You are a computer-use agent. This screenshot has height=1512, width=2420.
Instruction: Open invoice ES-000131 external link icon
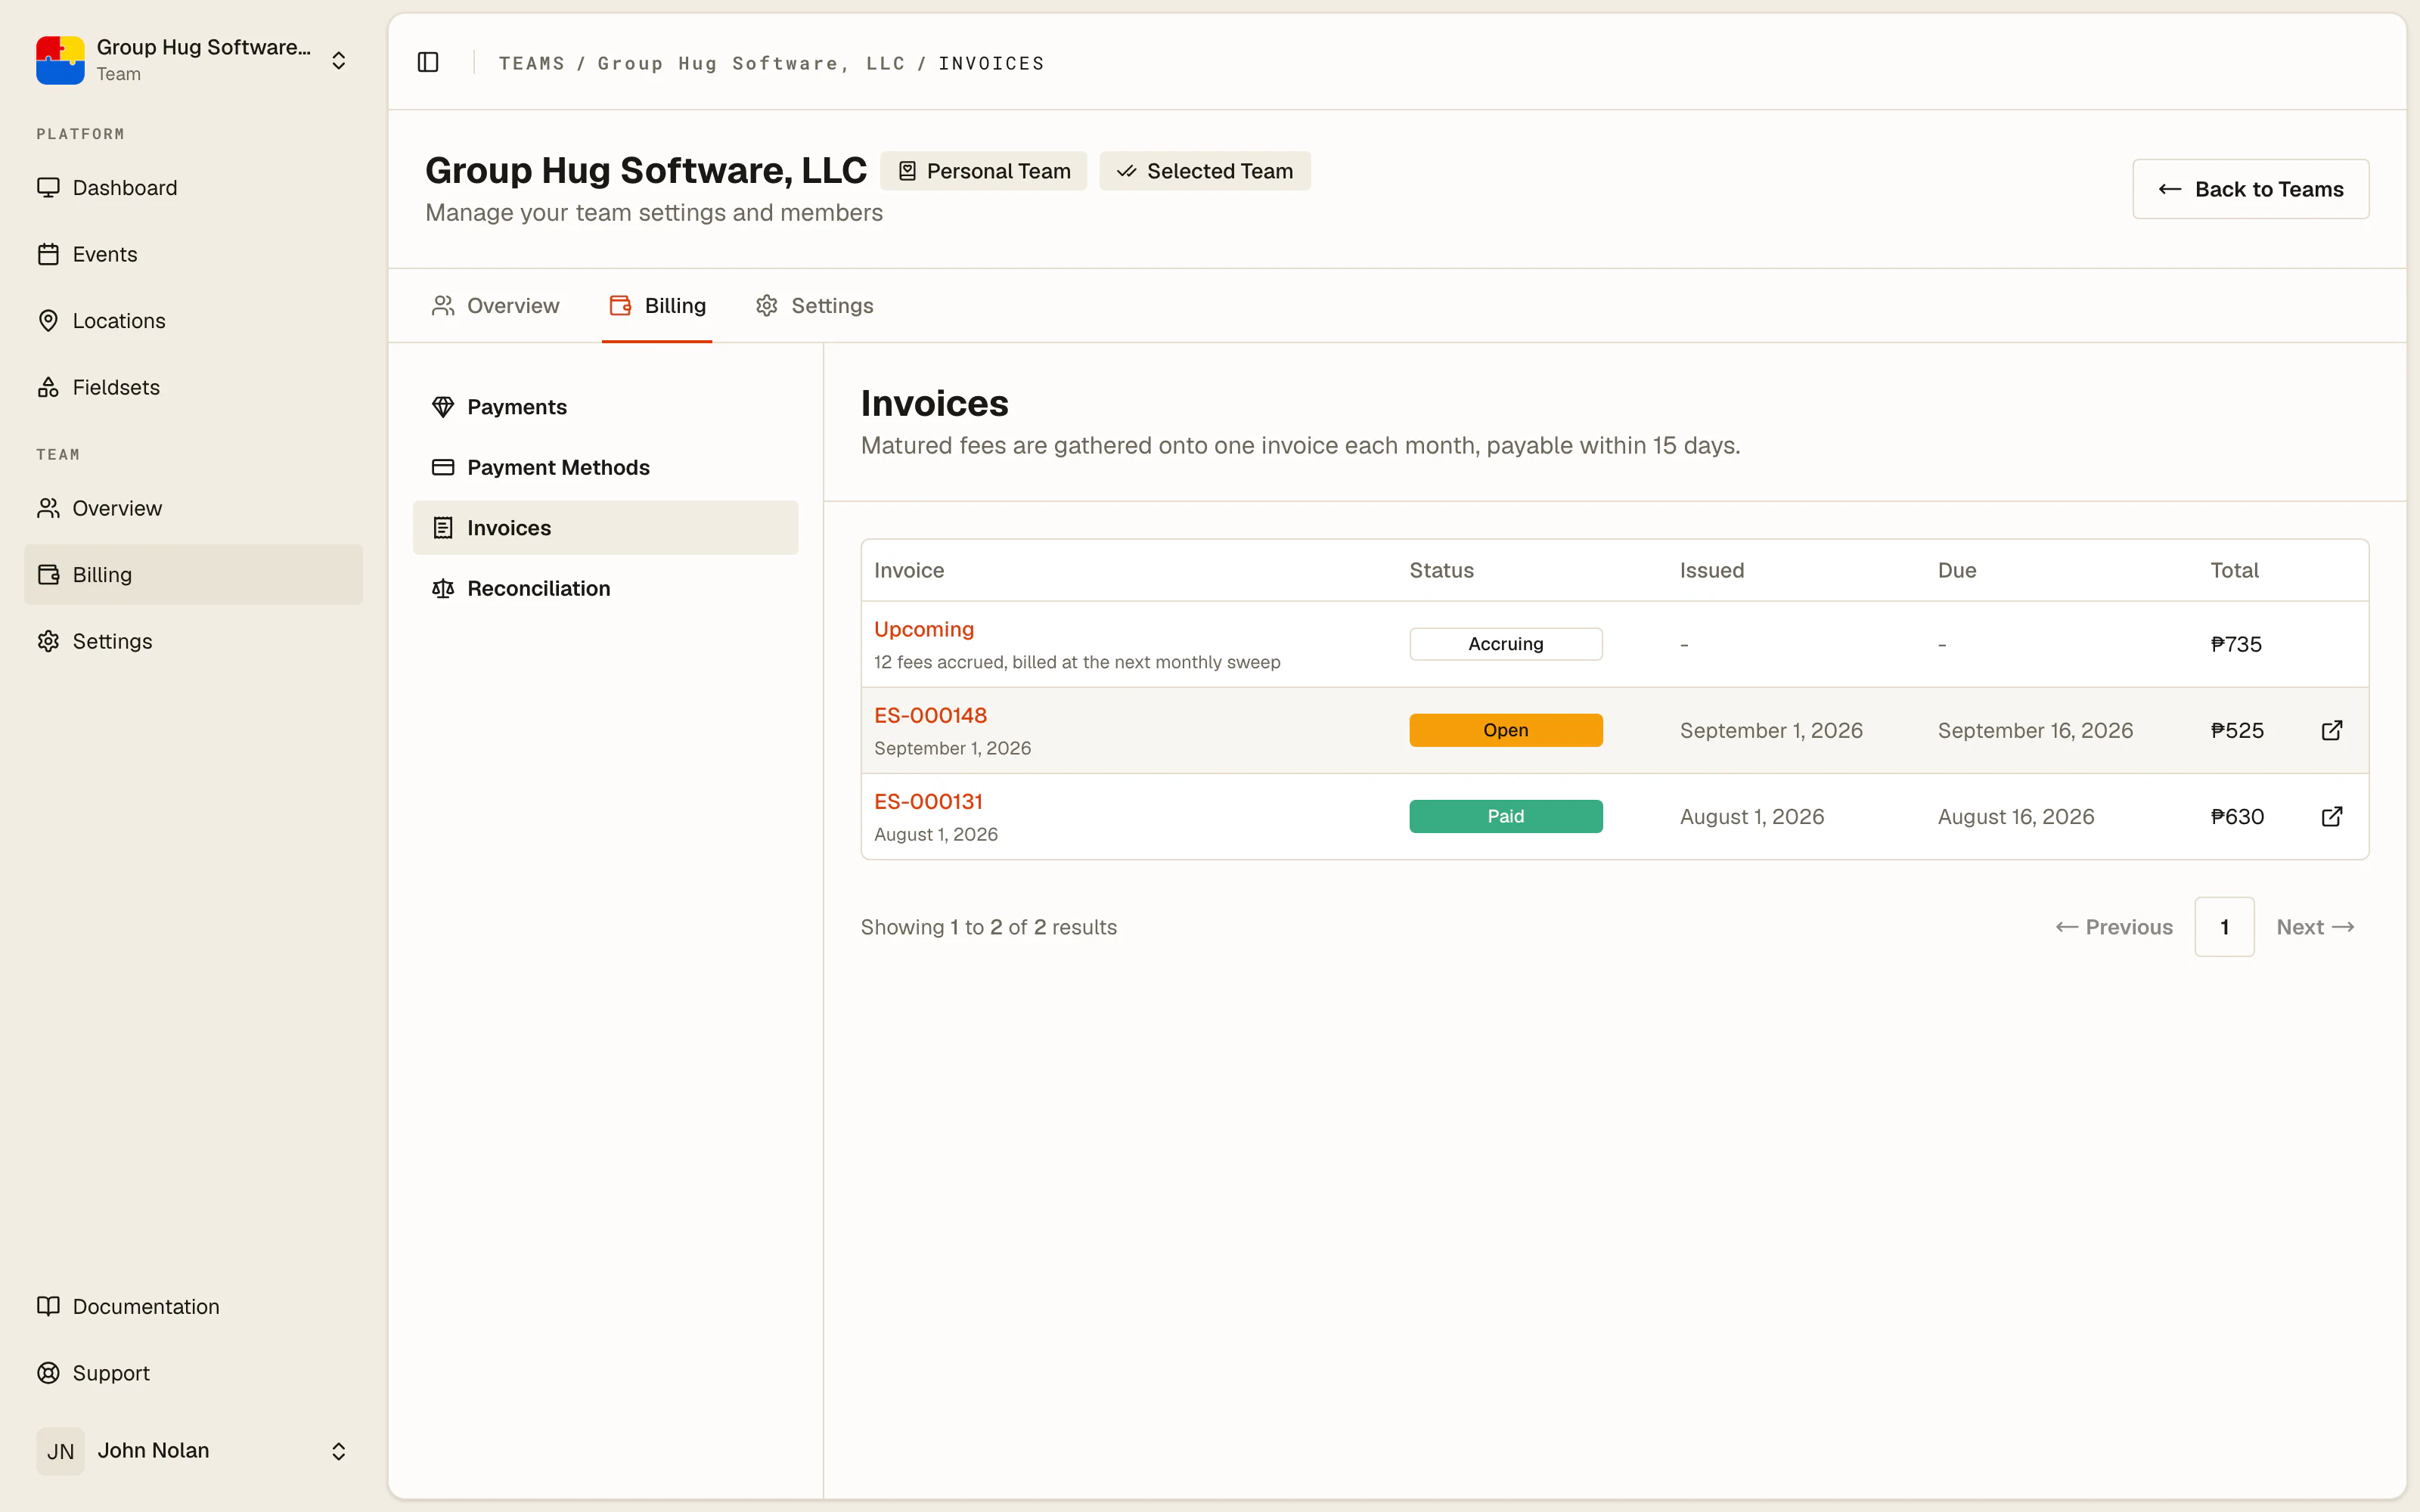(x=2331, y=816)
